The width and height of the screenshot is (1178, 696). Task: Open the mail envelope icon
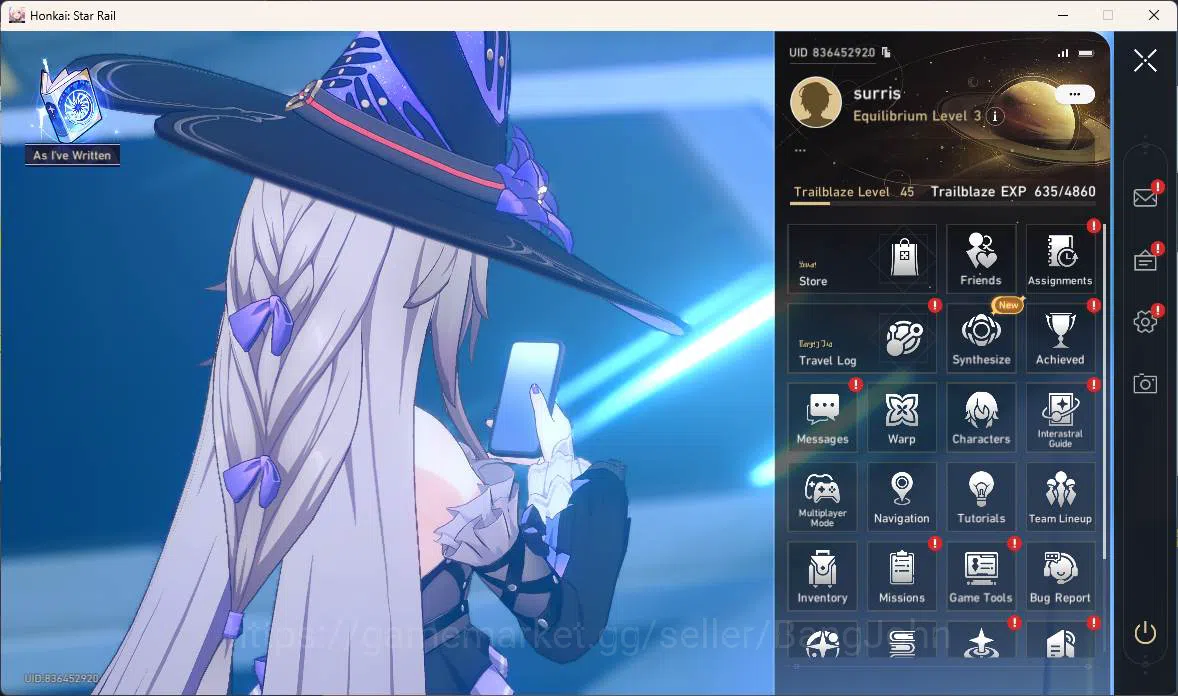[1145, 198]
